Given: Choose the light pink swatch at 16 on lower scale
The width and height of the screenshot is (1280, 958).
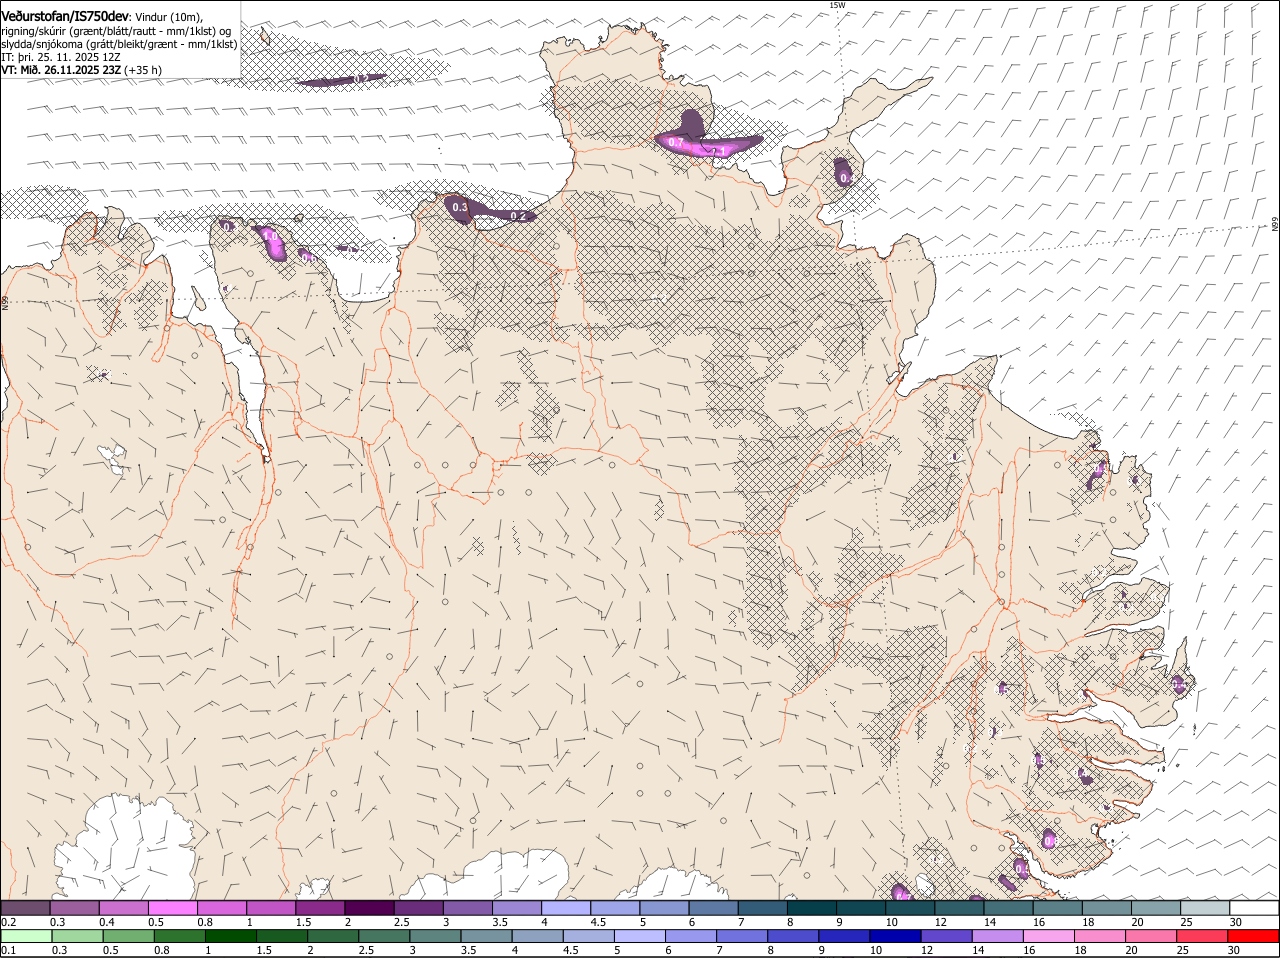Looking at the screenshot, I should pyautogui.click(x=1049, y=936).
